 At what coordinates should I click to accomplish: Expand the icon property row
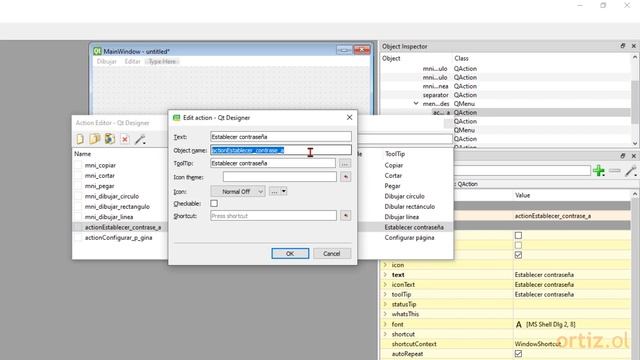tap(385, 265)
